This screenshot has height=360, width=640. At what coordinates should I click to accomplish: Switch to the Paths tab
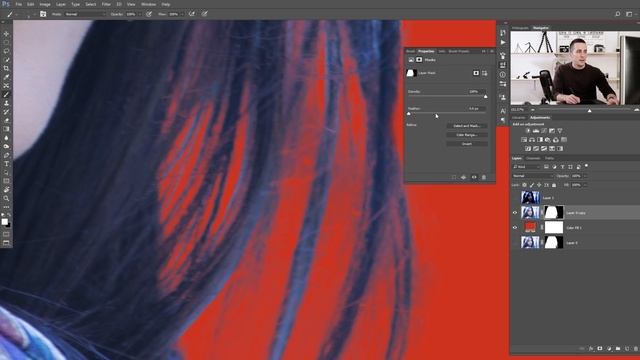tap(549, 158)
